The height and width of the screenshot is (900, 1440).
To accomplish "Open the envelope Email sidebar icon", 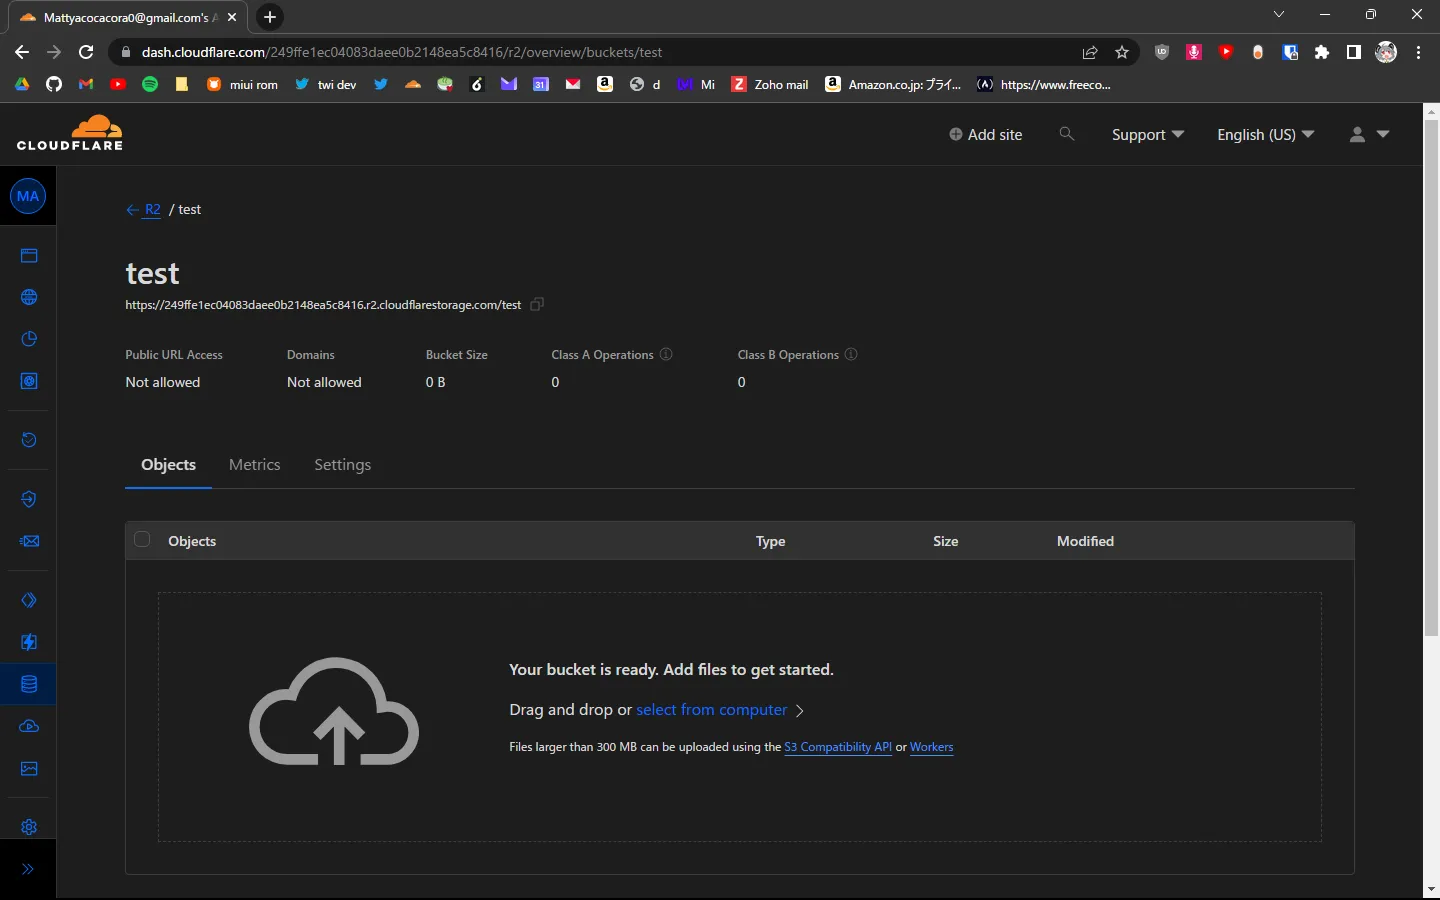I will click(29, 541).
